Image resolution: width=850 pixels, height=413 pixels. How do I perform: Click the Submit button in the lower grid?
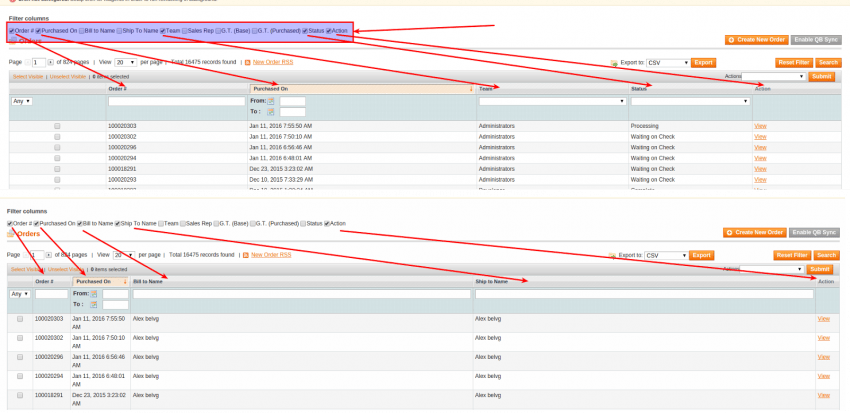820,269
